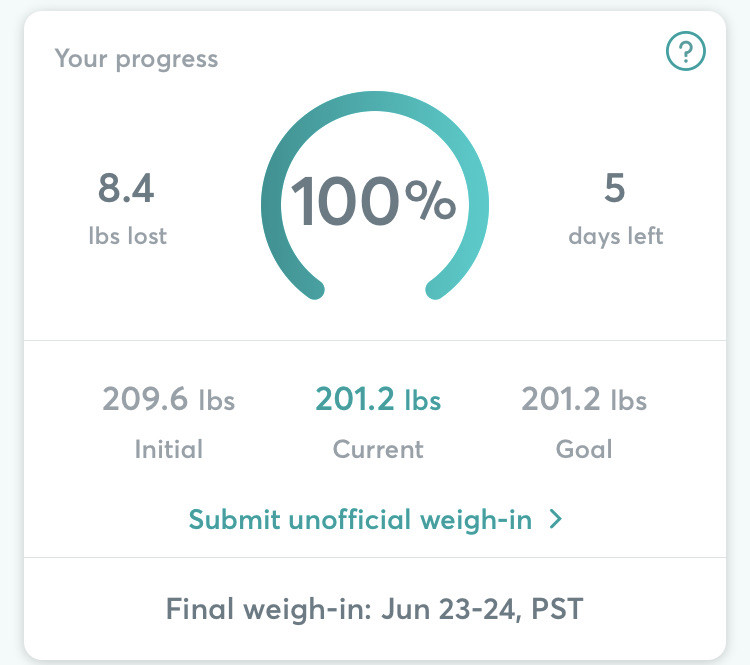
Task: Click the PST timezone text
Action: (556, 609)
